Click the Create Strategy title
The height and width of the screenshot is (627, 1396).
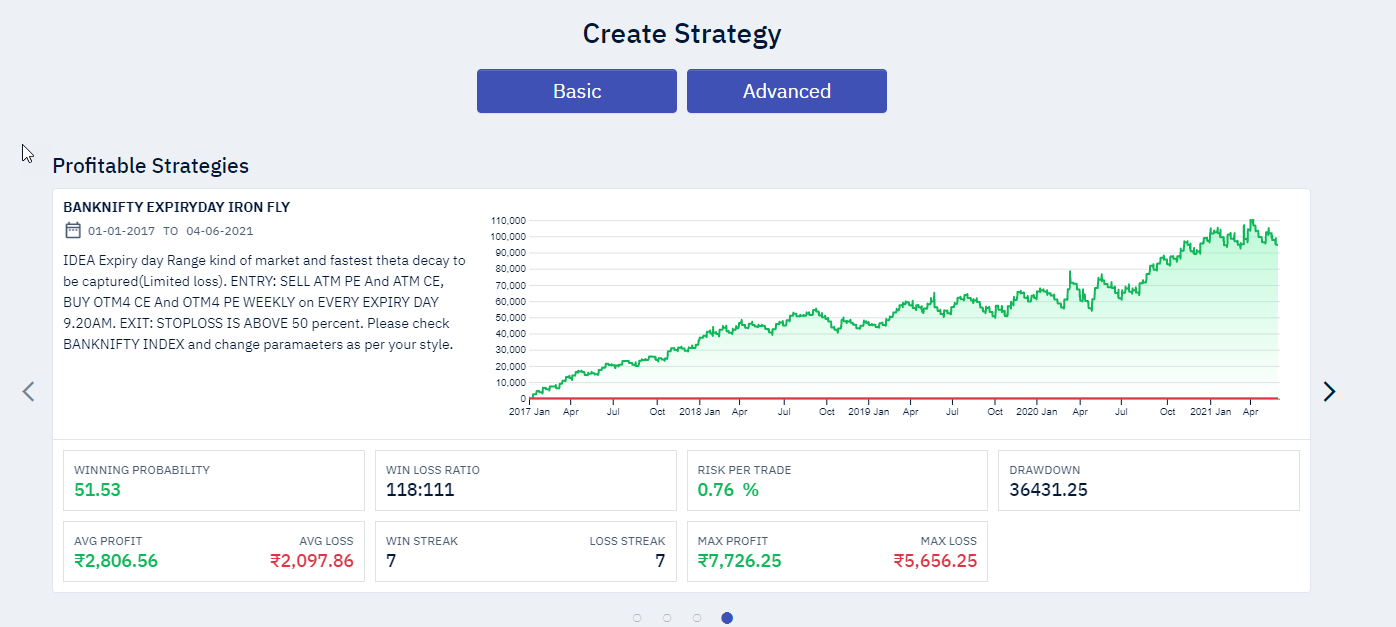(683, 33)
